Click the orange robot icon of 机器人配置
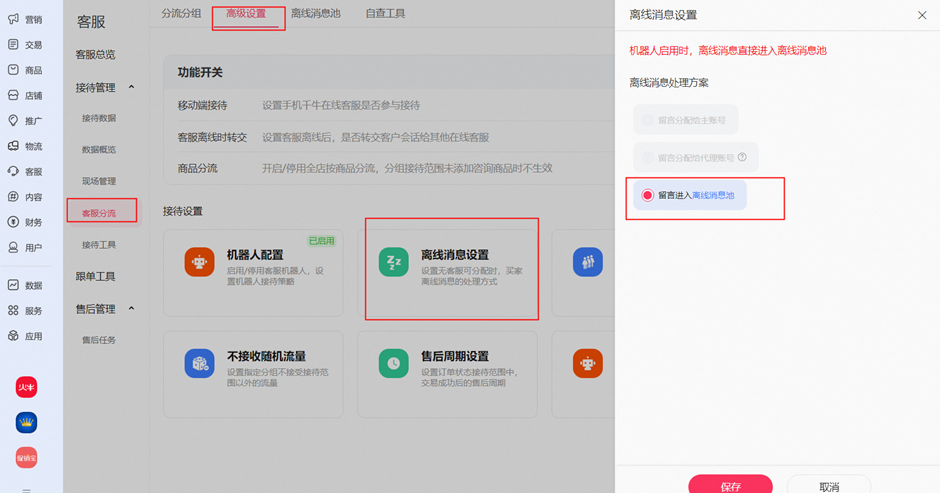This screenshot has width=940, height=493. [200, 262]
